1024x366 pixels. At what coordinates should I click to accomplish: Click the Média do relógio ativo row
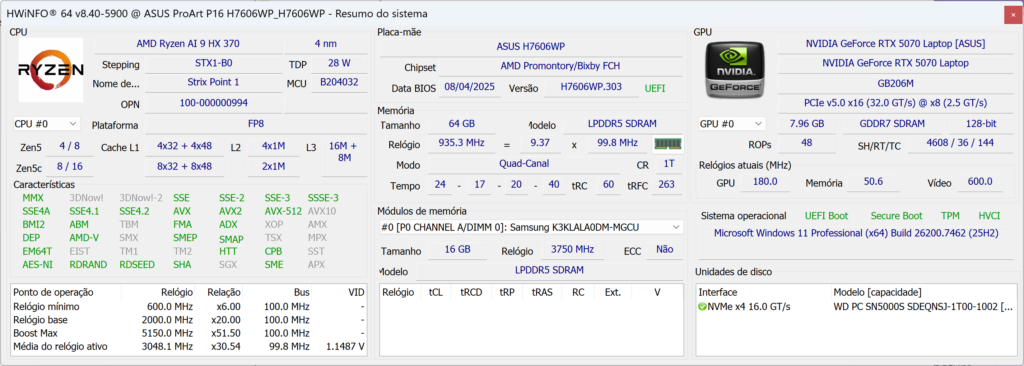click(x=189, y=346)
